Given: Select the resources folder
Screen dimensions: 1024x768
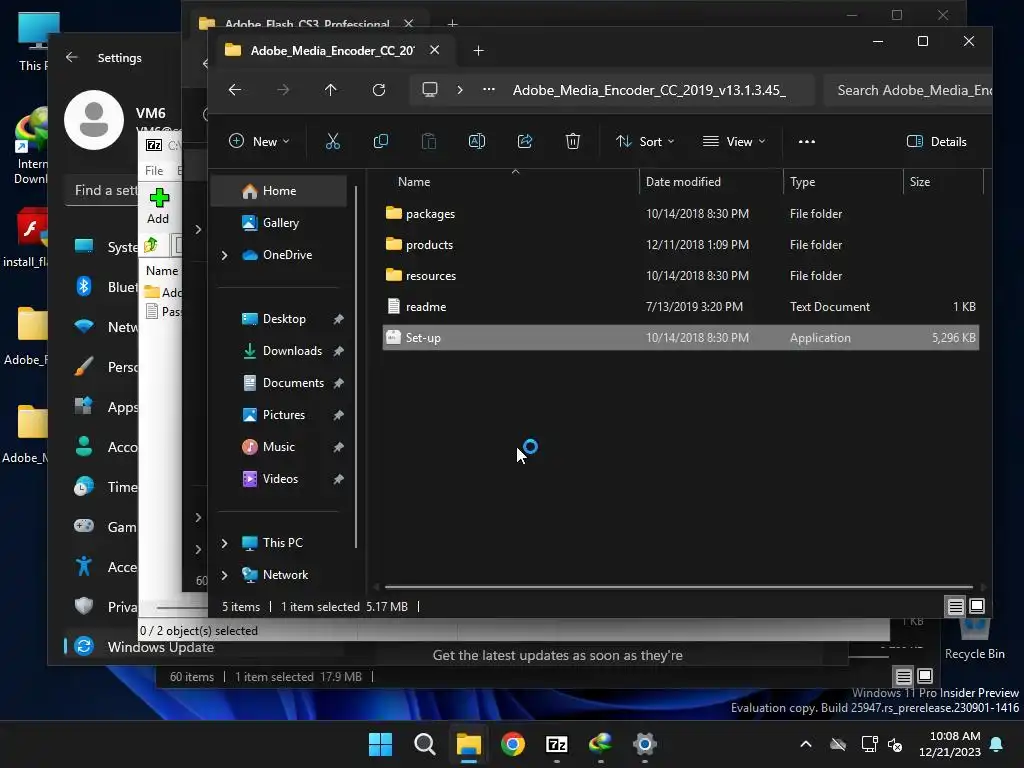Looking at the screenshot, I should 680,276.
